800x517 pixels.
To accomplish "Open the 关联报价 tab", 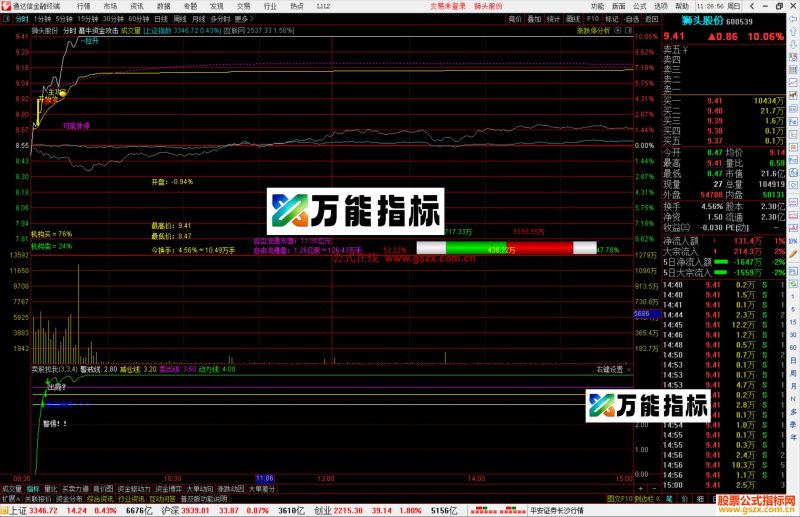I will (x=38, y=499).
